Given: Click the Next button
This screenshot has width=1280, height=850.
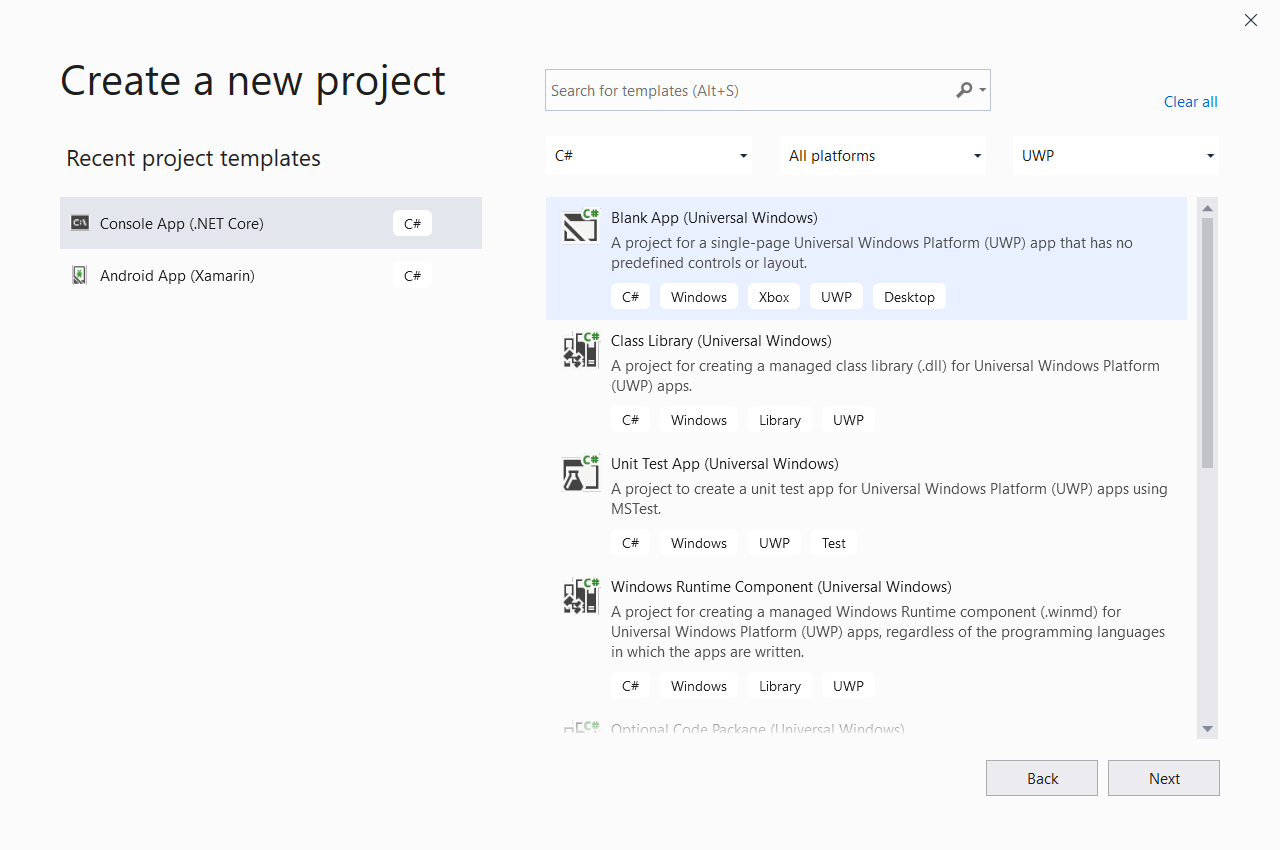Looking at the screenshot, I should (1164, 778).
